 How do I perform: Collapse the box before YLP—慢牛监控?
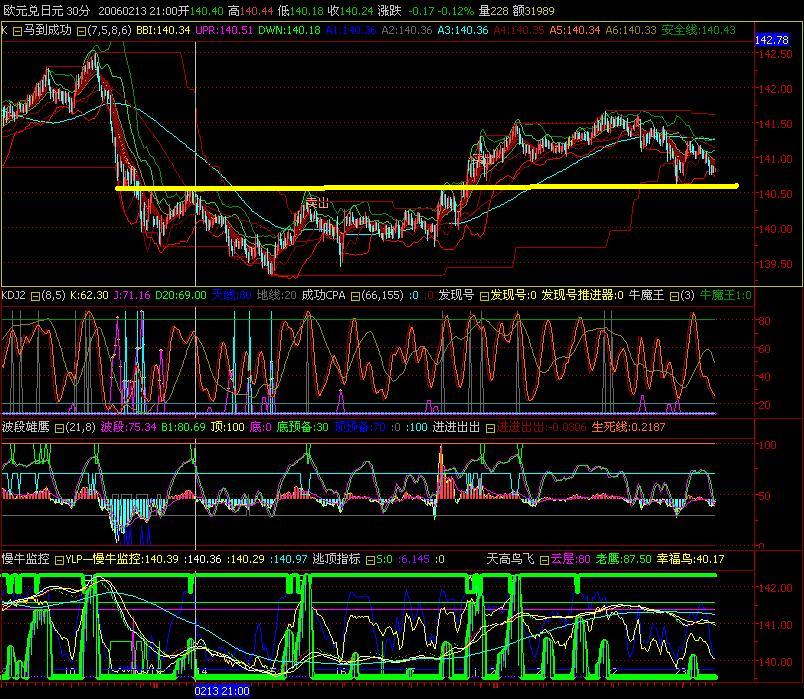tap(59, 560)
